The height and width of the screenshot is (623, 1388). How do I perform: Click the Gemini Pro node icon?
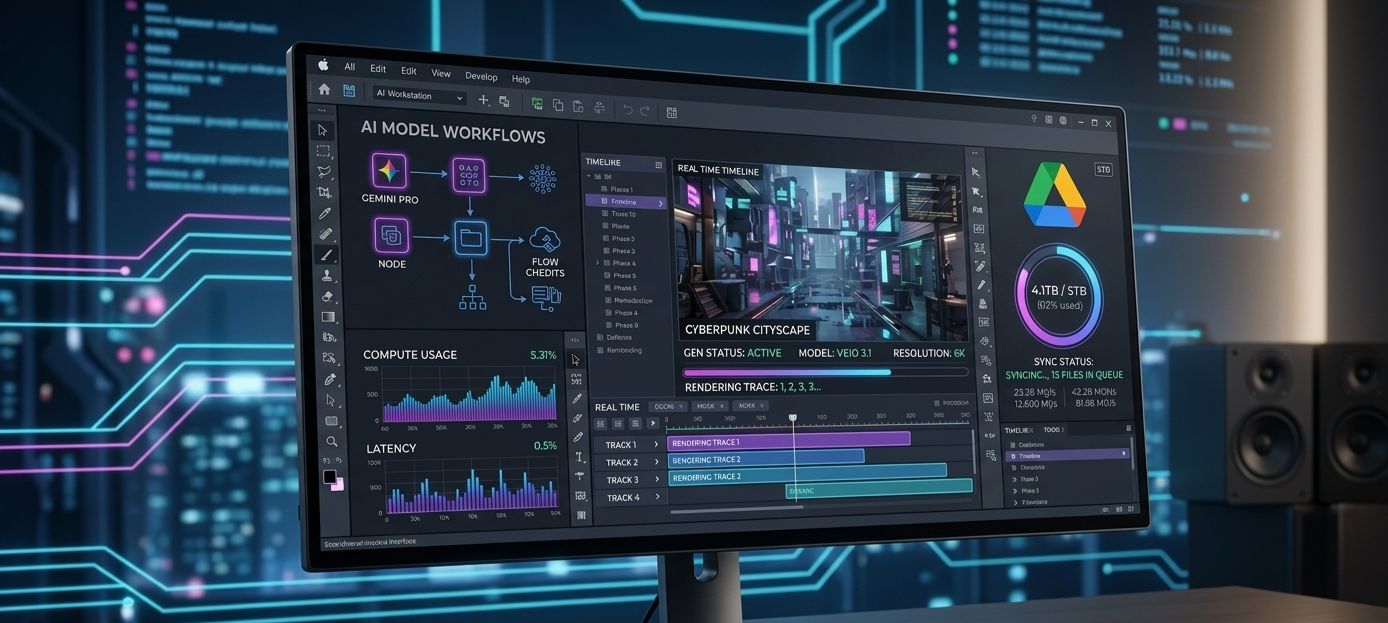[389, 170]
